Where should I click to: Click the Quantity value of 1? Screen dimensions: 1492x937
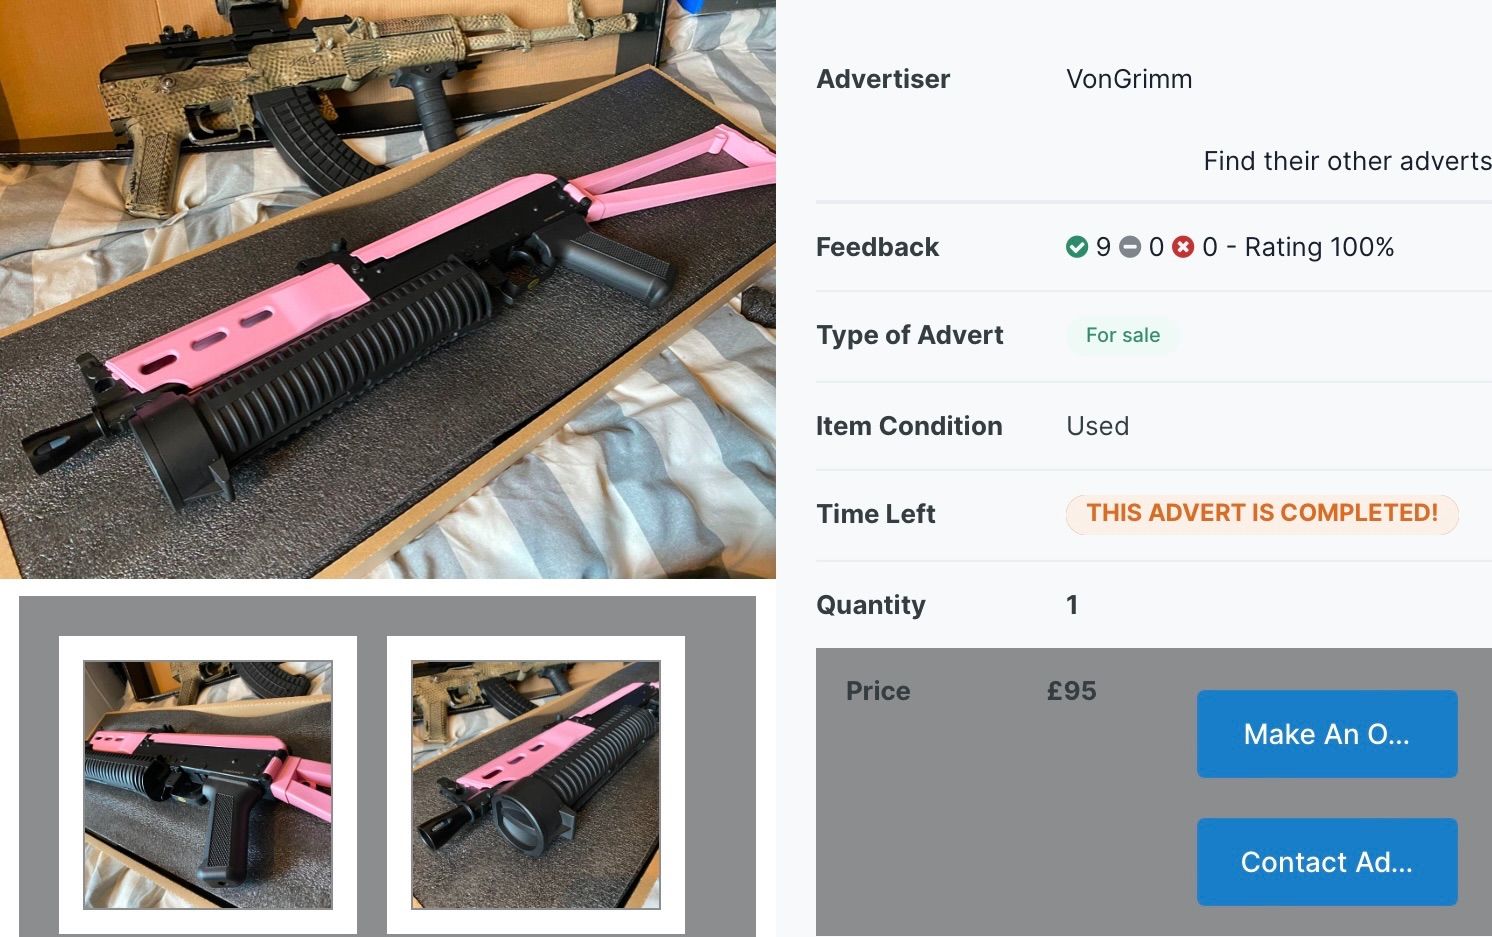[1072, 605]
